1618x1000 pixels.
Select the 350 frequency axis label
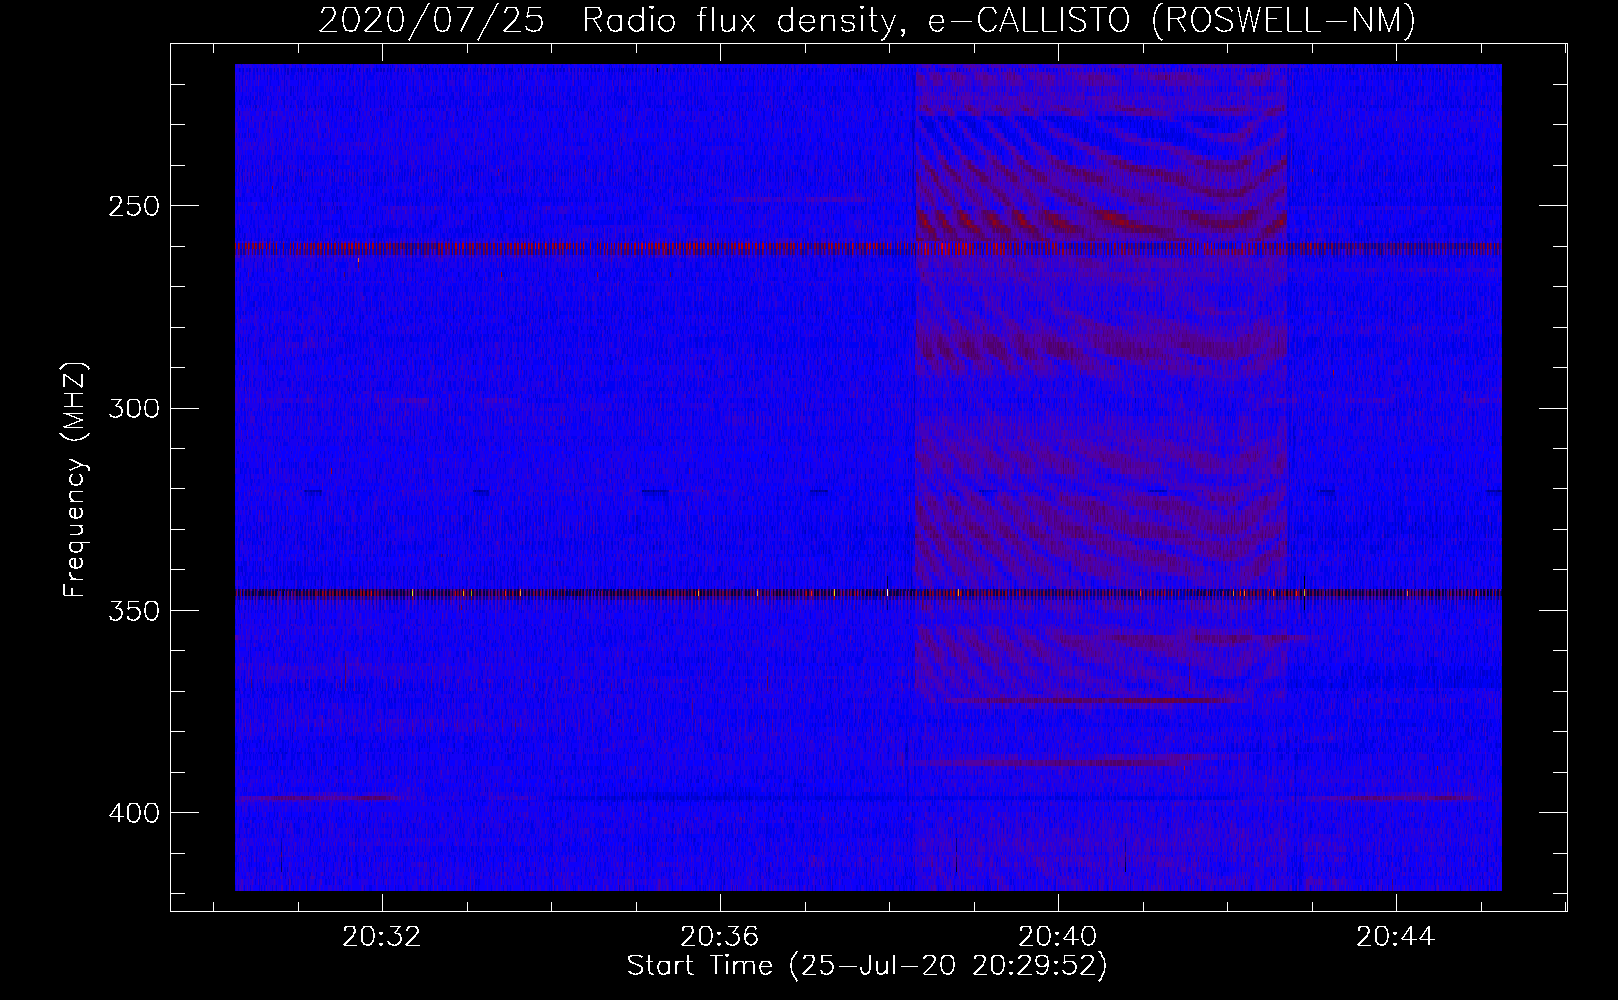[134, 610]
